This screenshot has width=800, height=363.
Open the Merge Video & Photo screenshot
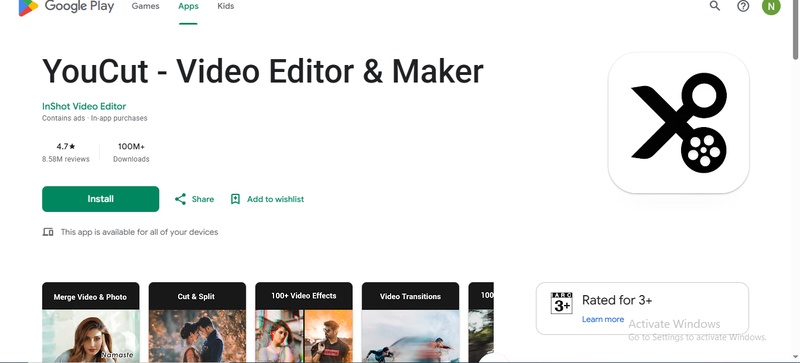coord(90,323)
